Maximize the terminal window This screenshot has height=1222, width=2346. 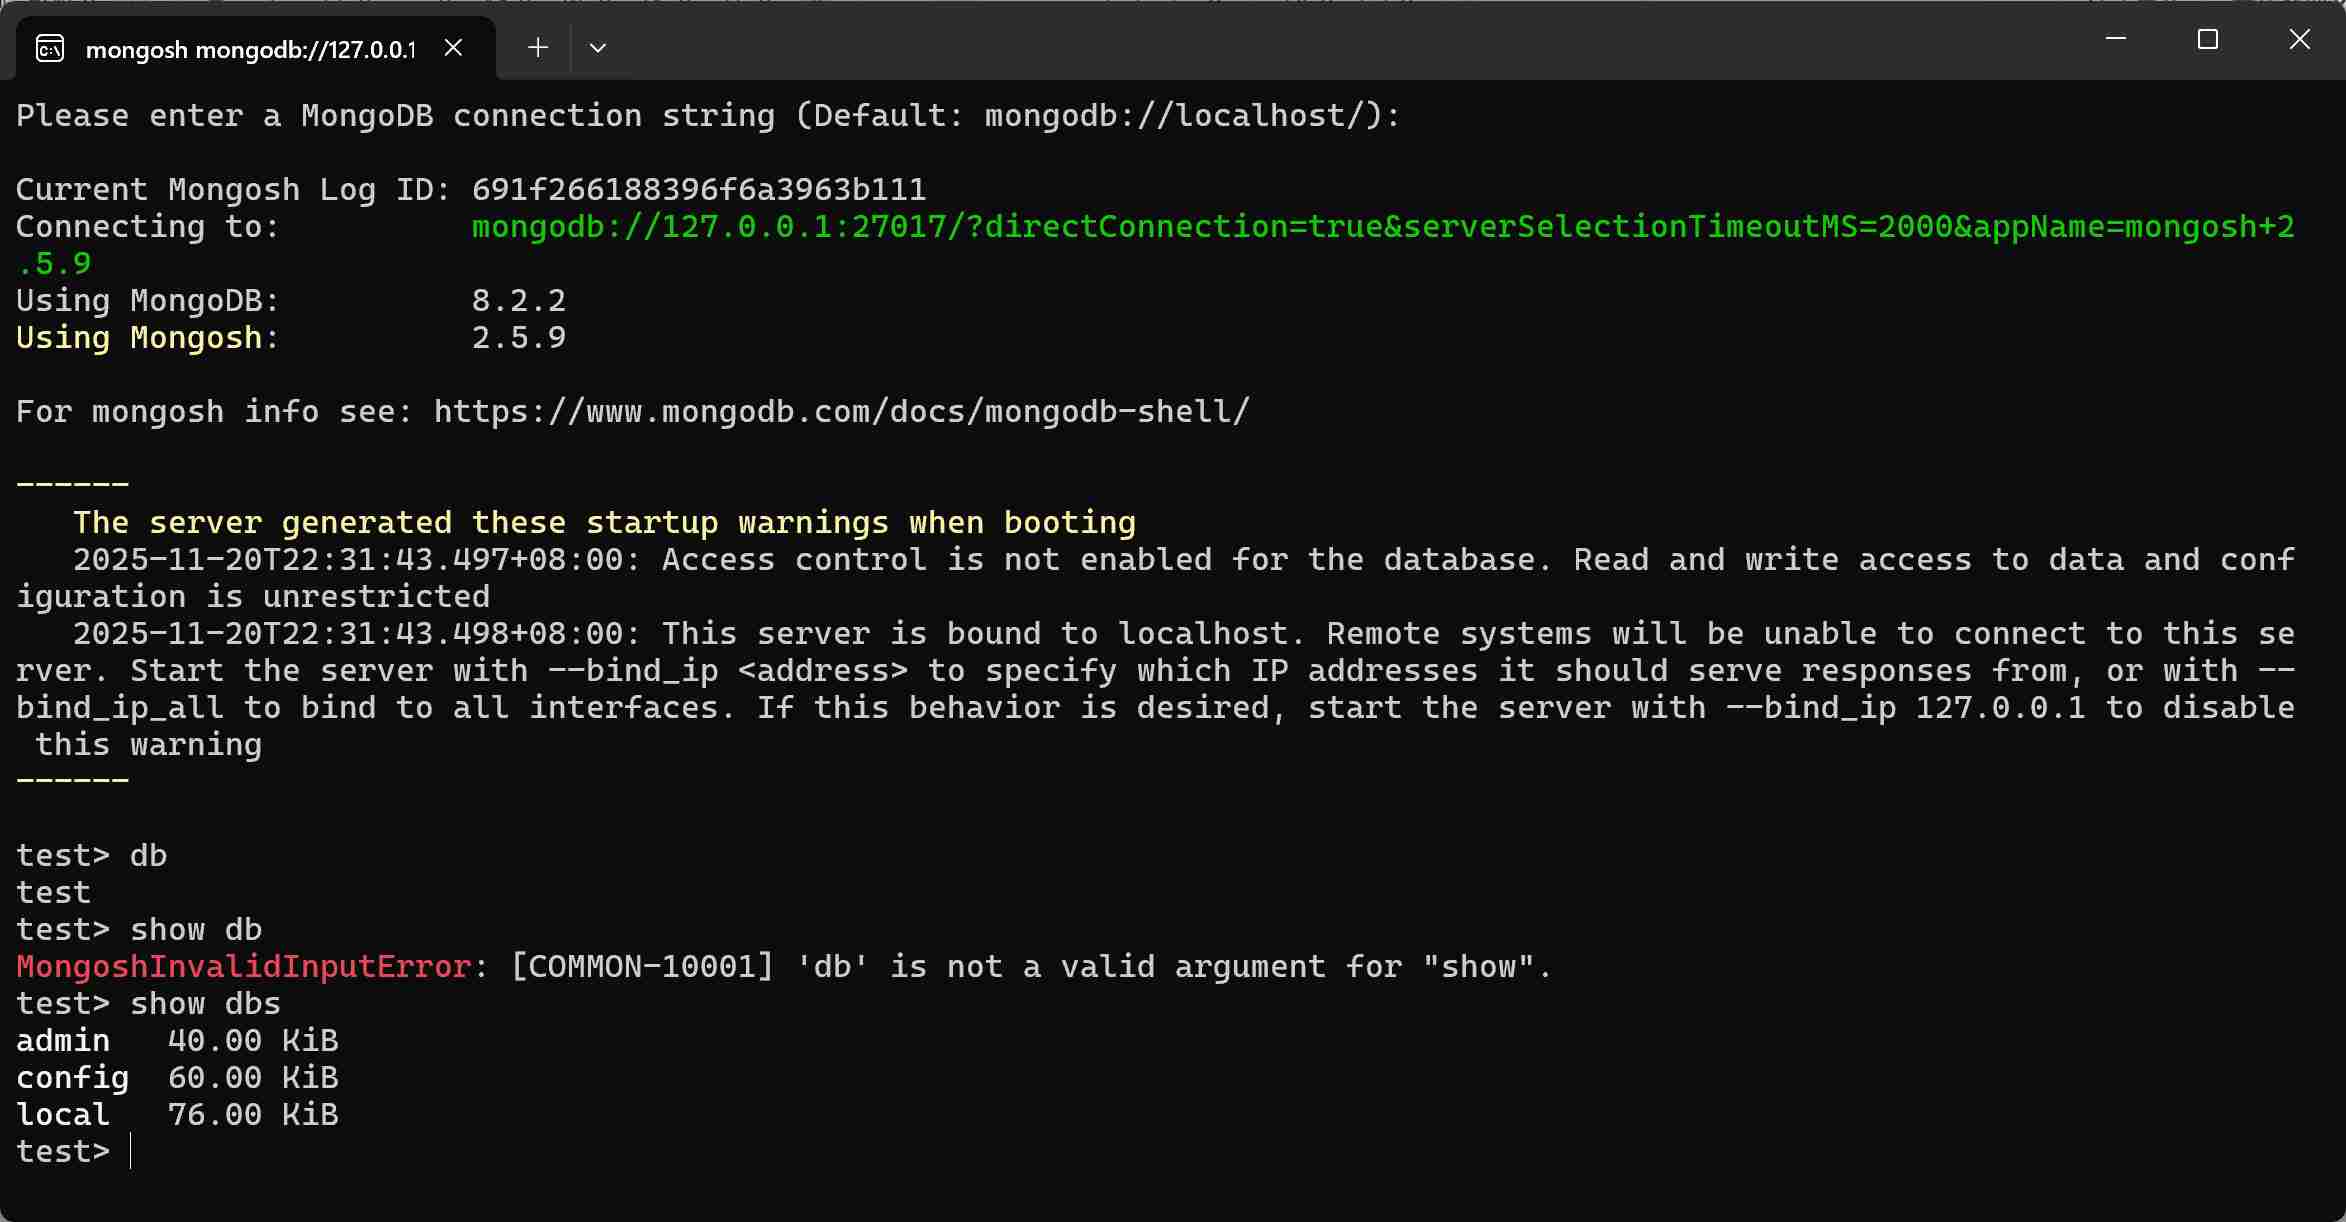tap(2207, 40)
